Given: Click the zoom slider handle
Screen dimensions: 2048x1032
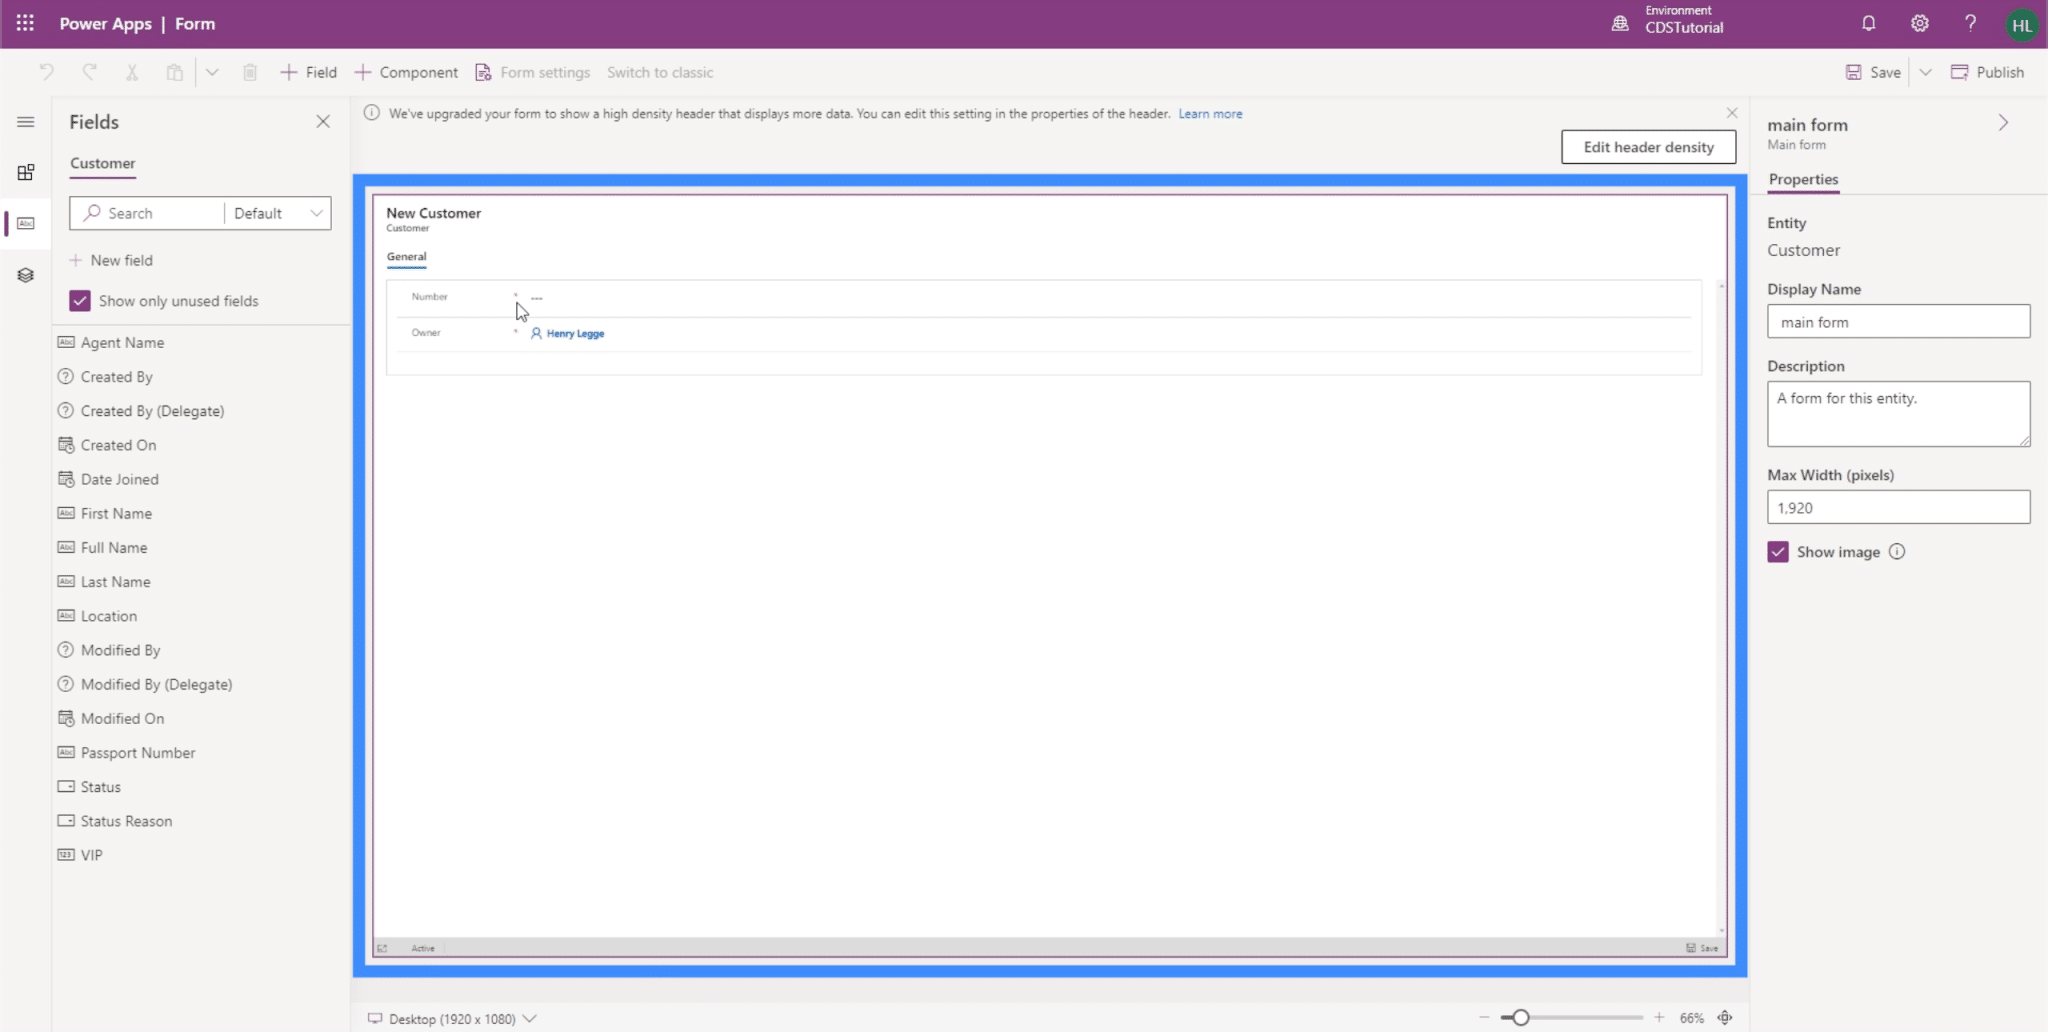Looking at the screenshot, I should click(x=1520, y=1018).
